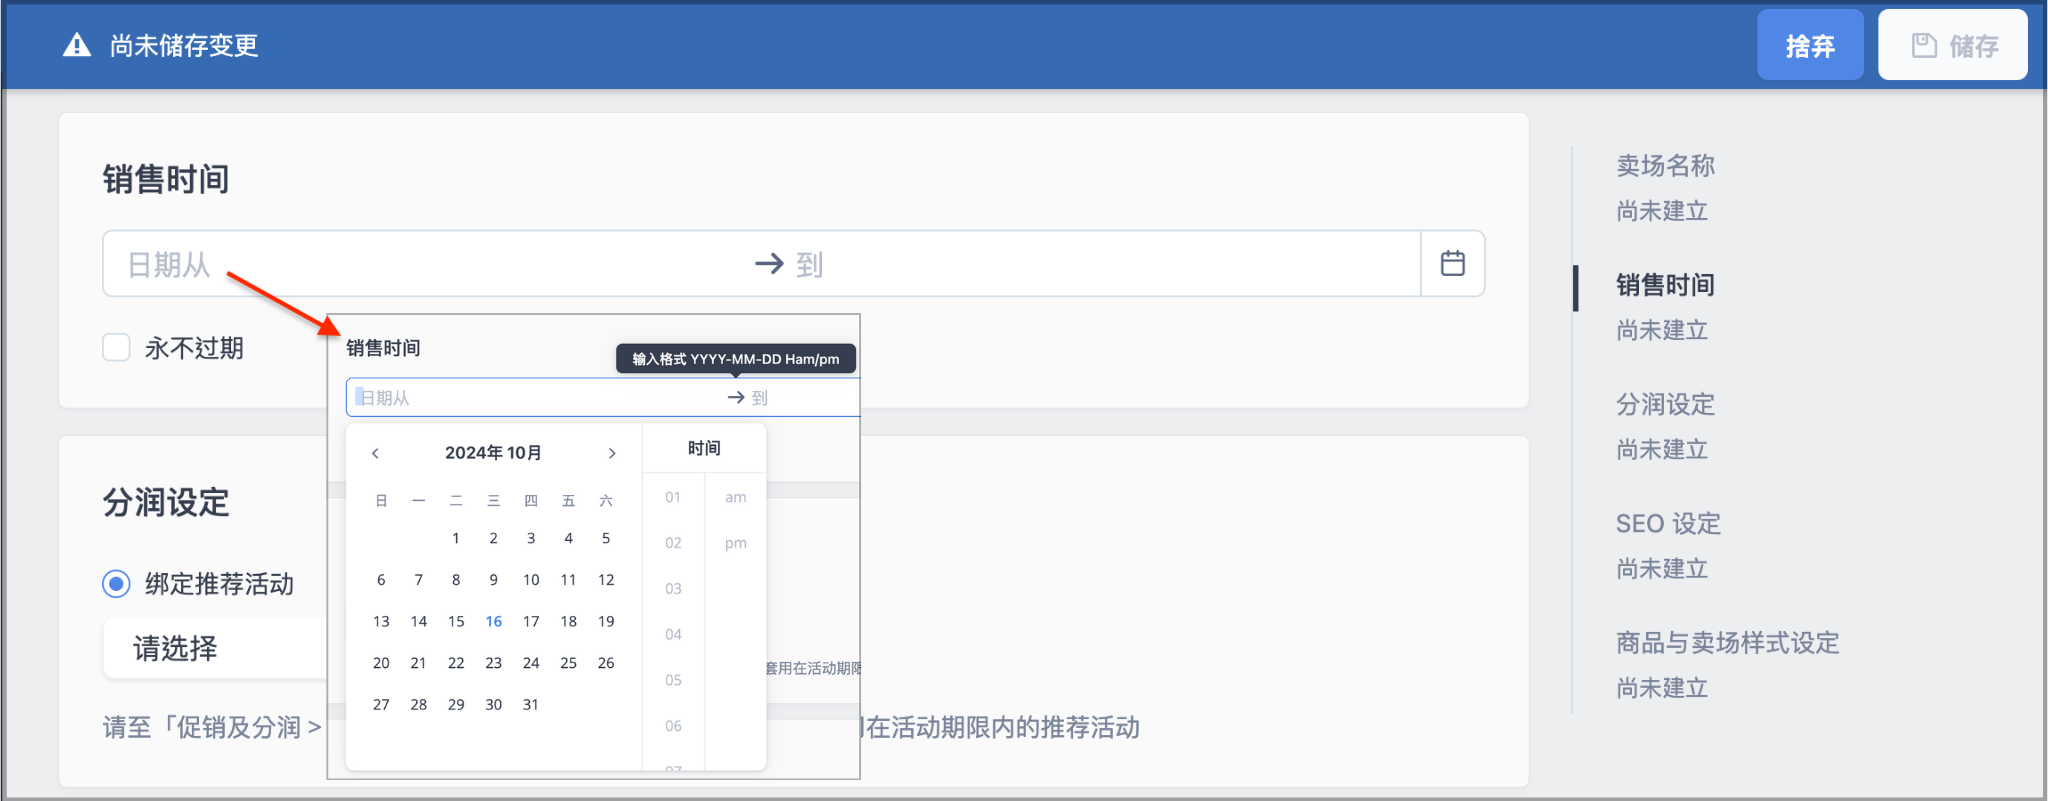
Task: Select October 10 in the calendar
Action: pos(531,580)
